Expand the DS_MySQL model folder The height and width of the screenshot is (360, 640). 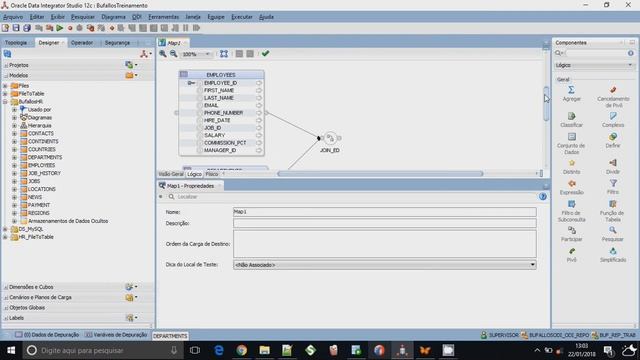pyautogui.click(x=5, y=229)
